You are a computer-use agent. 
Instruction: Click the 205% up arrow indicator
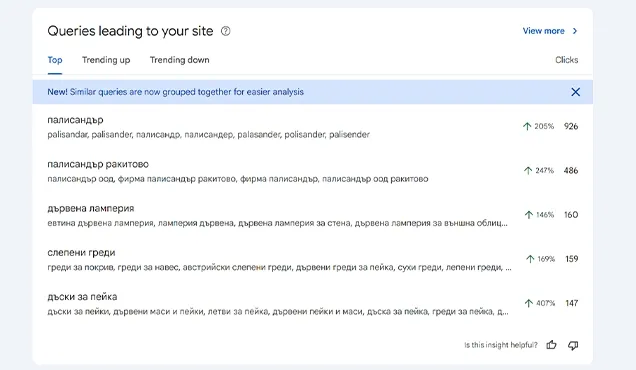(x=526, y=127)
